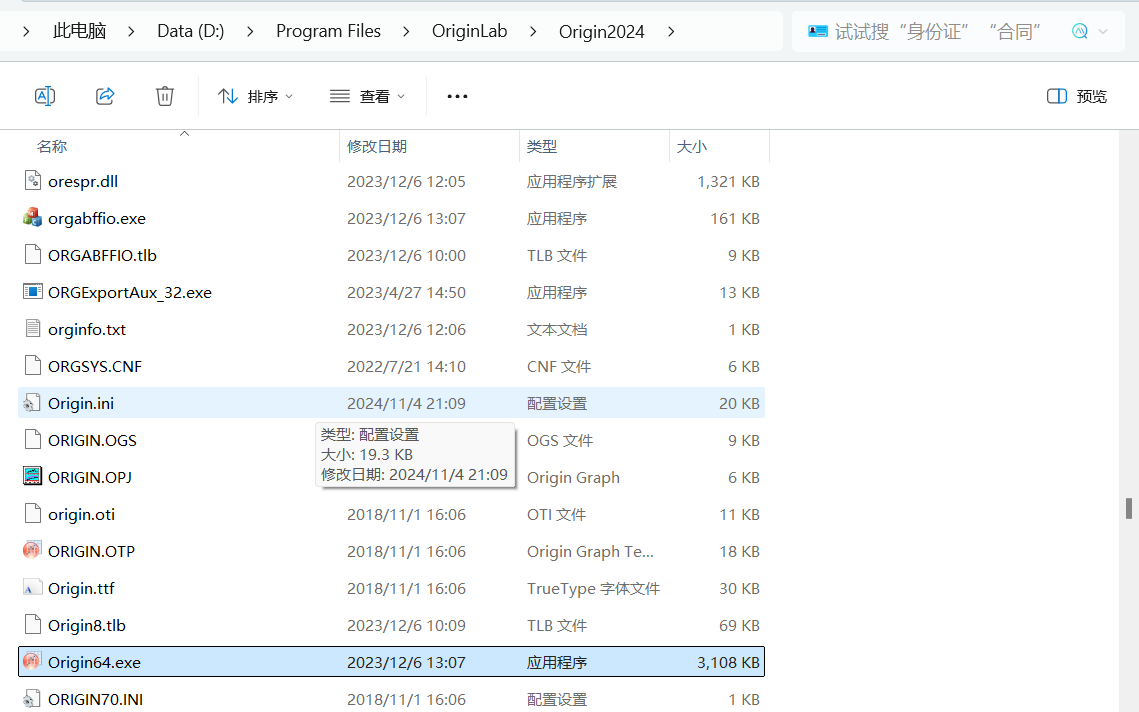
Task: Go to OriginLab in breadcrumb
Action: pos(469,31)
